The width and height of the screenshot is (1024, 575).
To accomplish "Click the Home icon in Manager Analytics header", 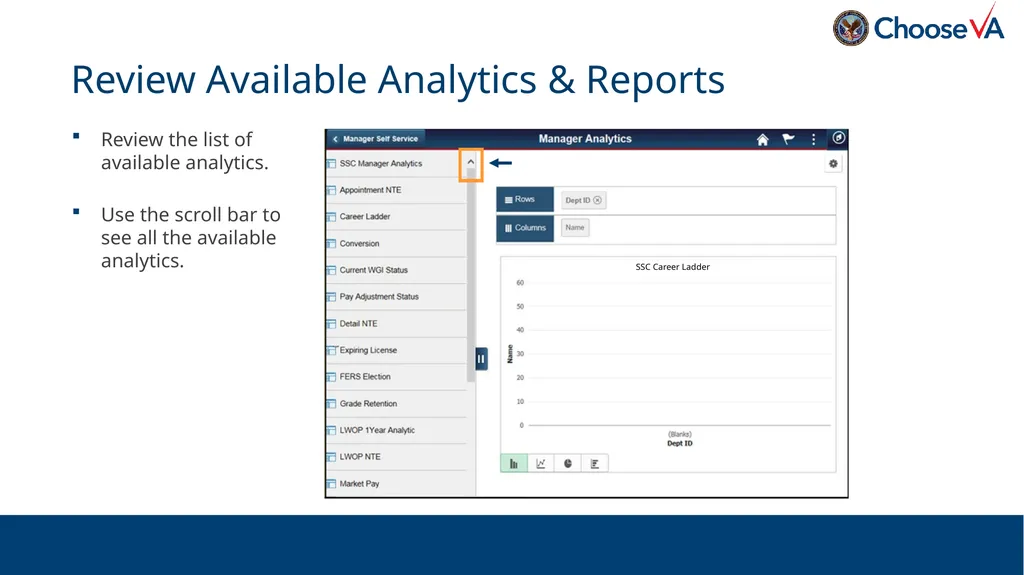I will (x=762, y=139).
